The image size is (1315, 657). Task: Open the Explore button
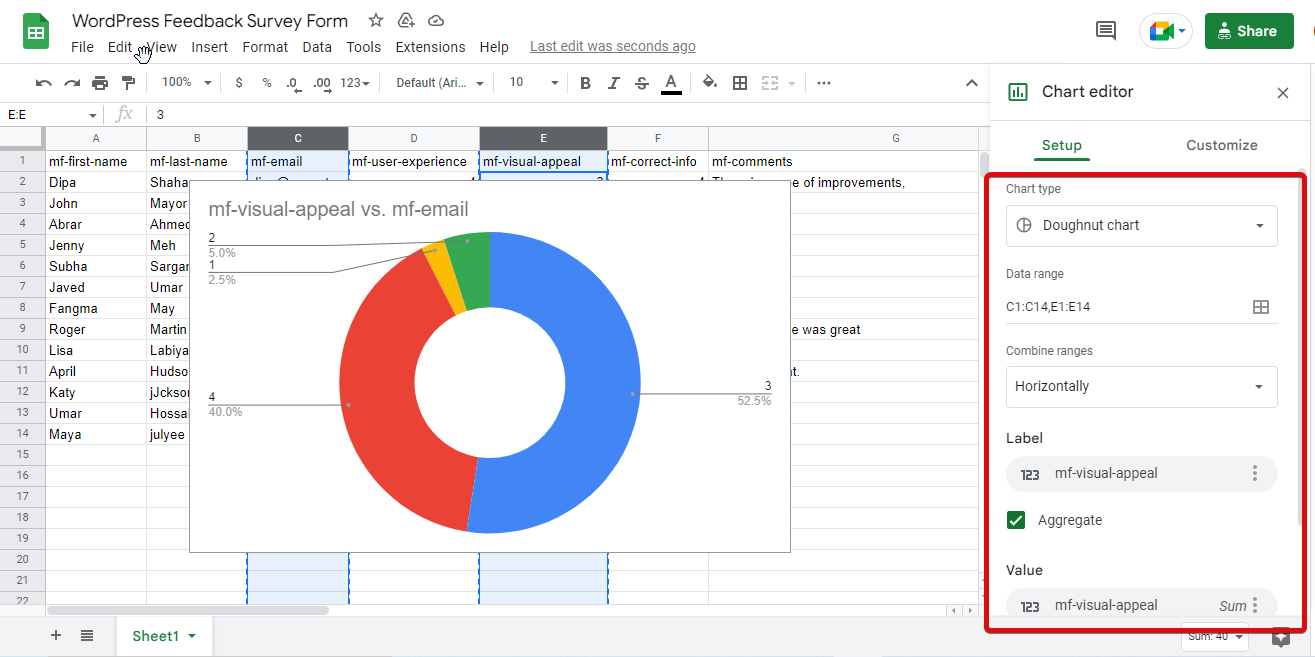(x=1280, y=637)
